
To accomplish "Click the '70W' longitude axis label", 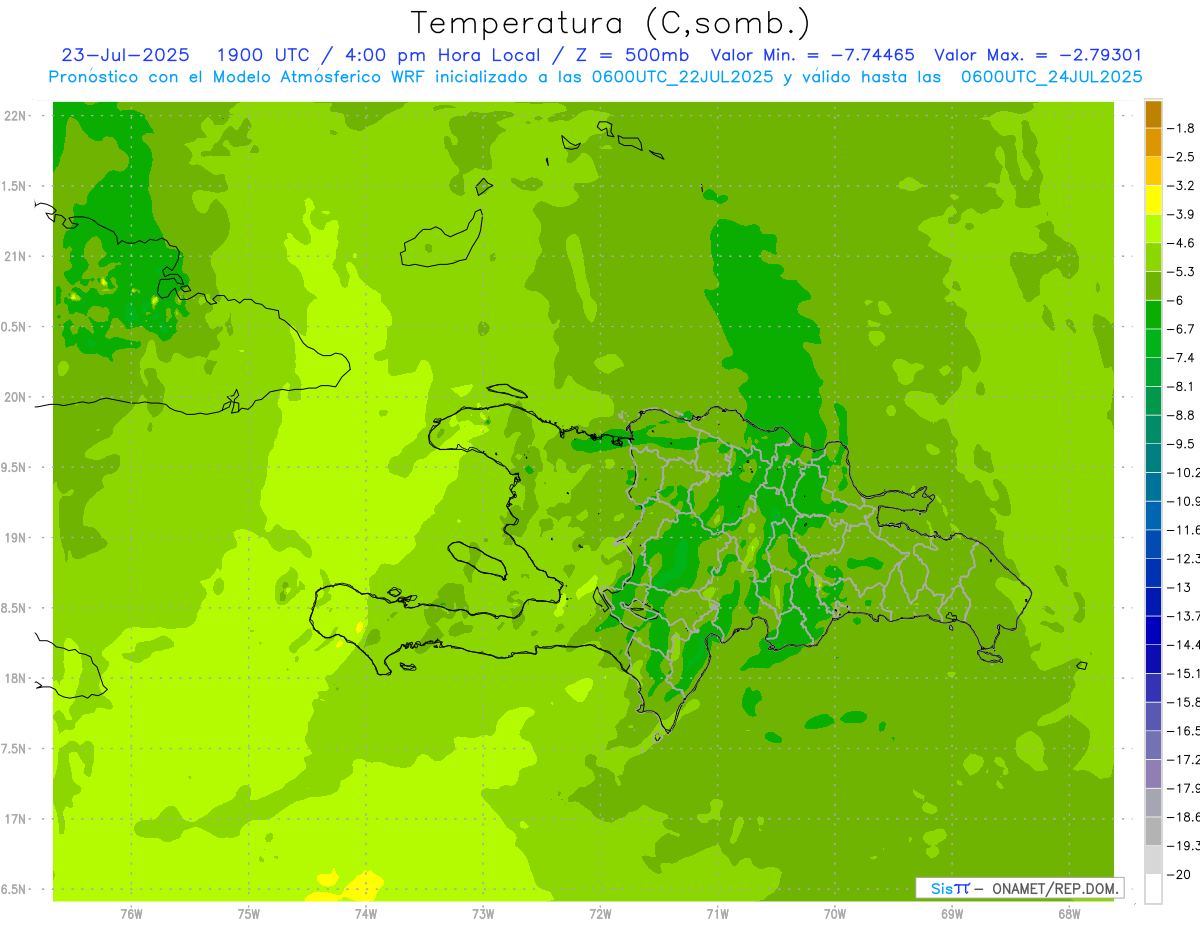I will (x=835, y=914).
